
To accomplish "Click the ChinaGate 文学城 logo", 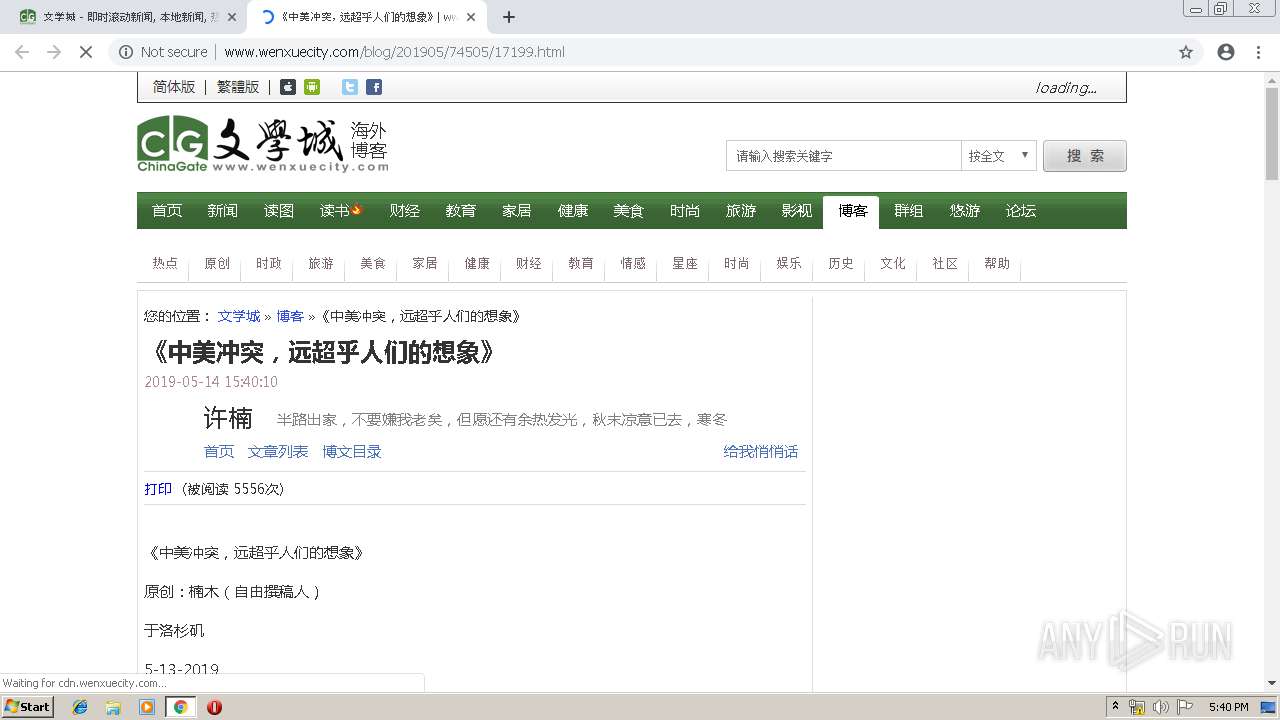I will [262, 145].
